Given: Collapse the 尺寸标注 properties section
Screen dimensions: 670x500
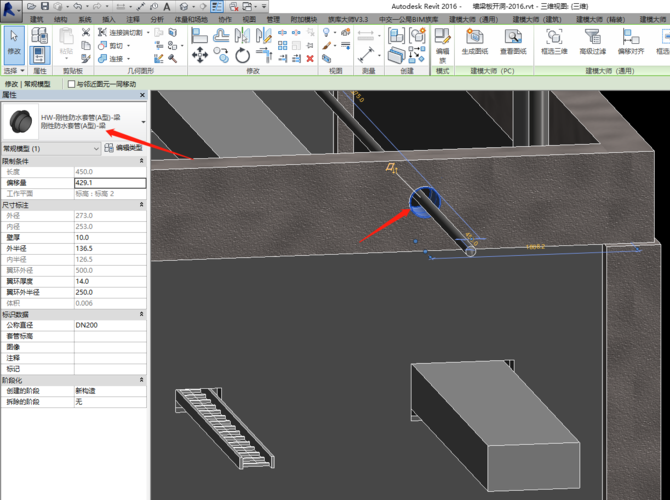Looking at the screenshot, I should [141, 205].
